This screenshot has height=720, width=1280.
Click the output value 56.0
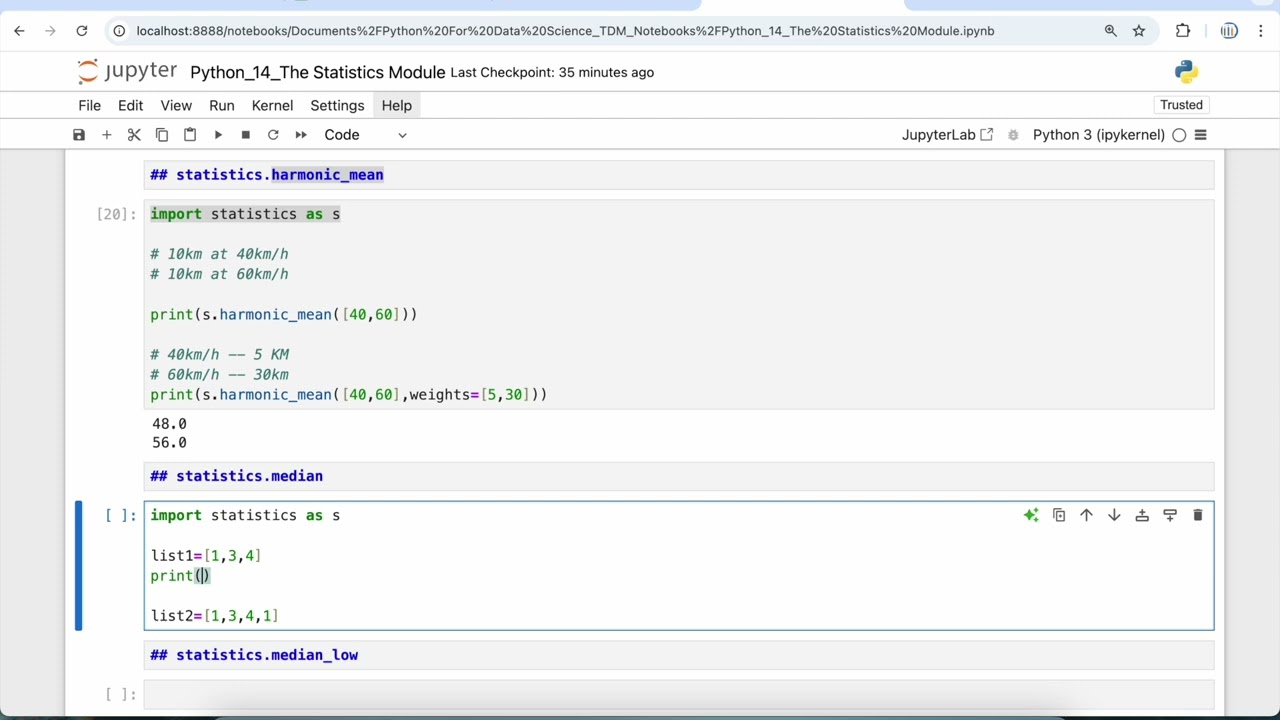tap(169, 443)
